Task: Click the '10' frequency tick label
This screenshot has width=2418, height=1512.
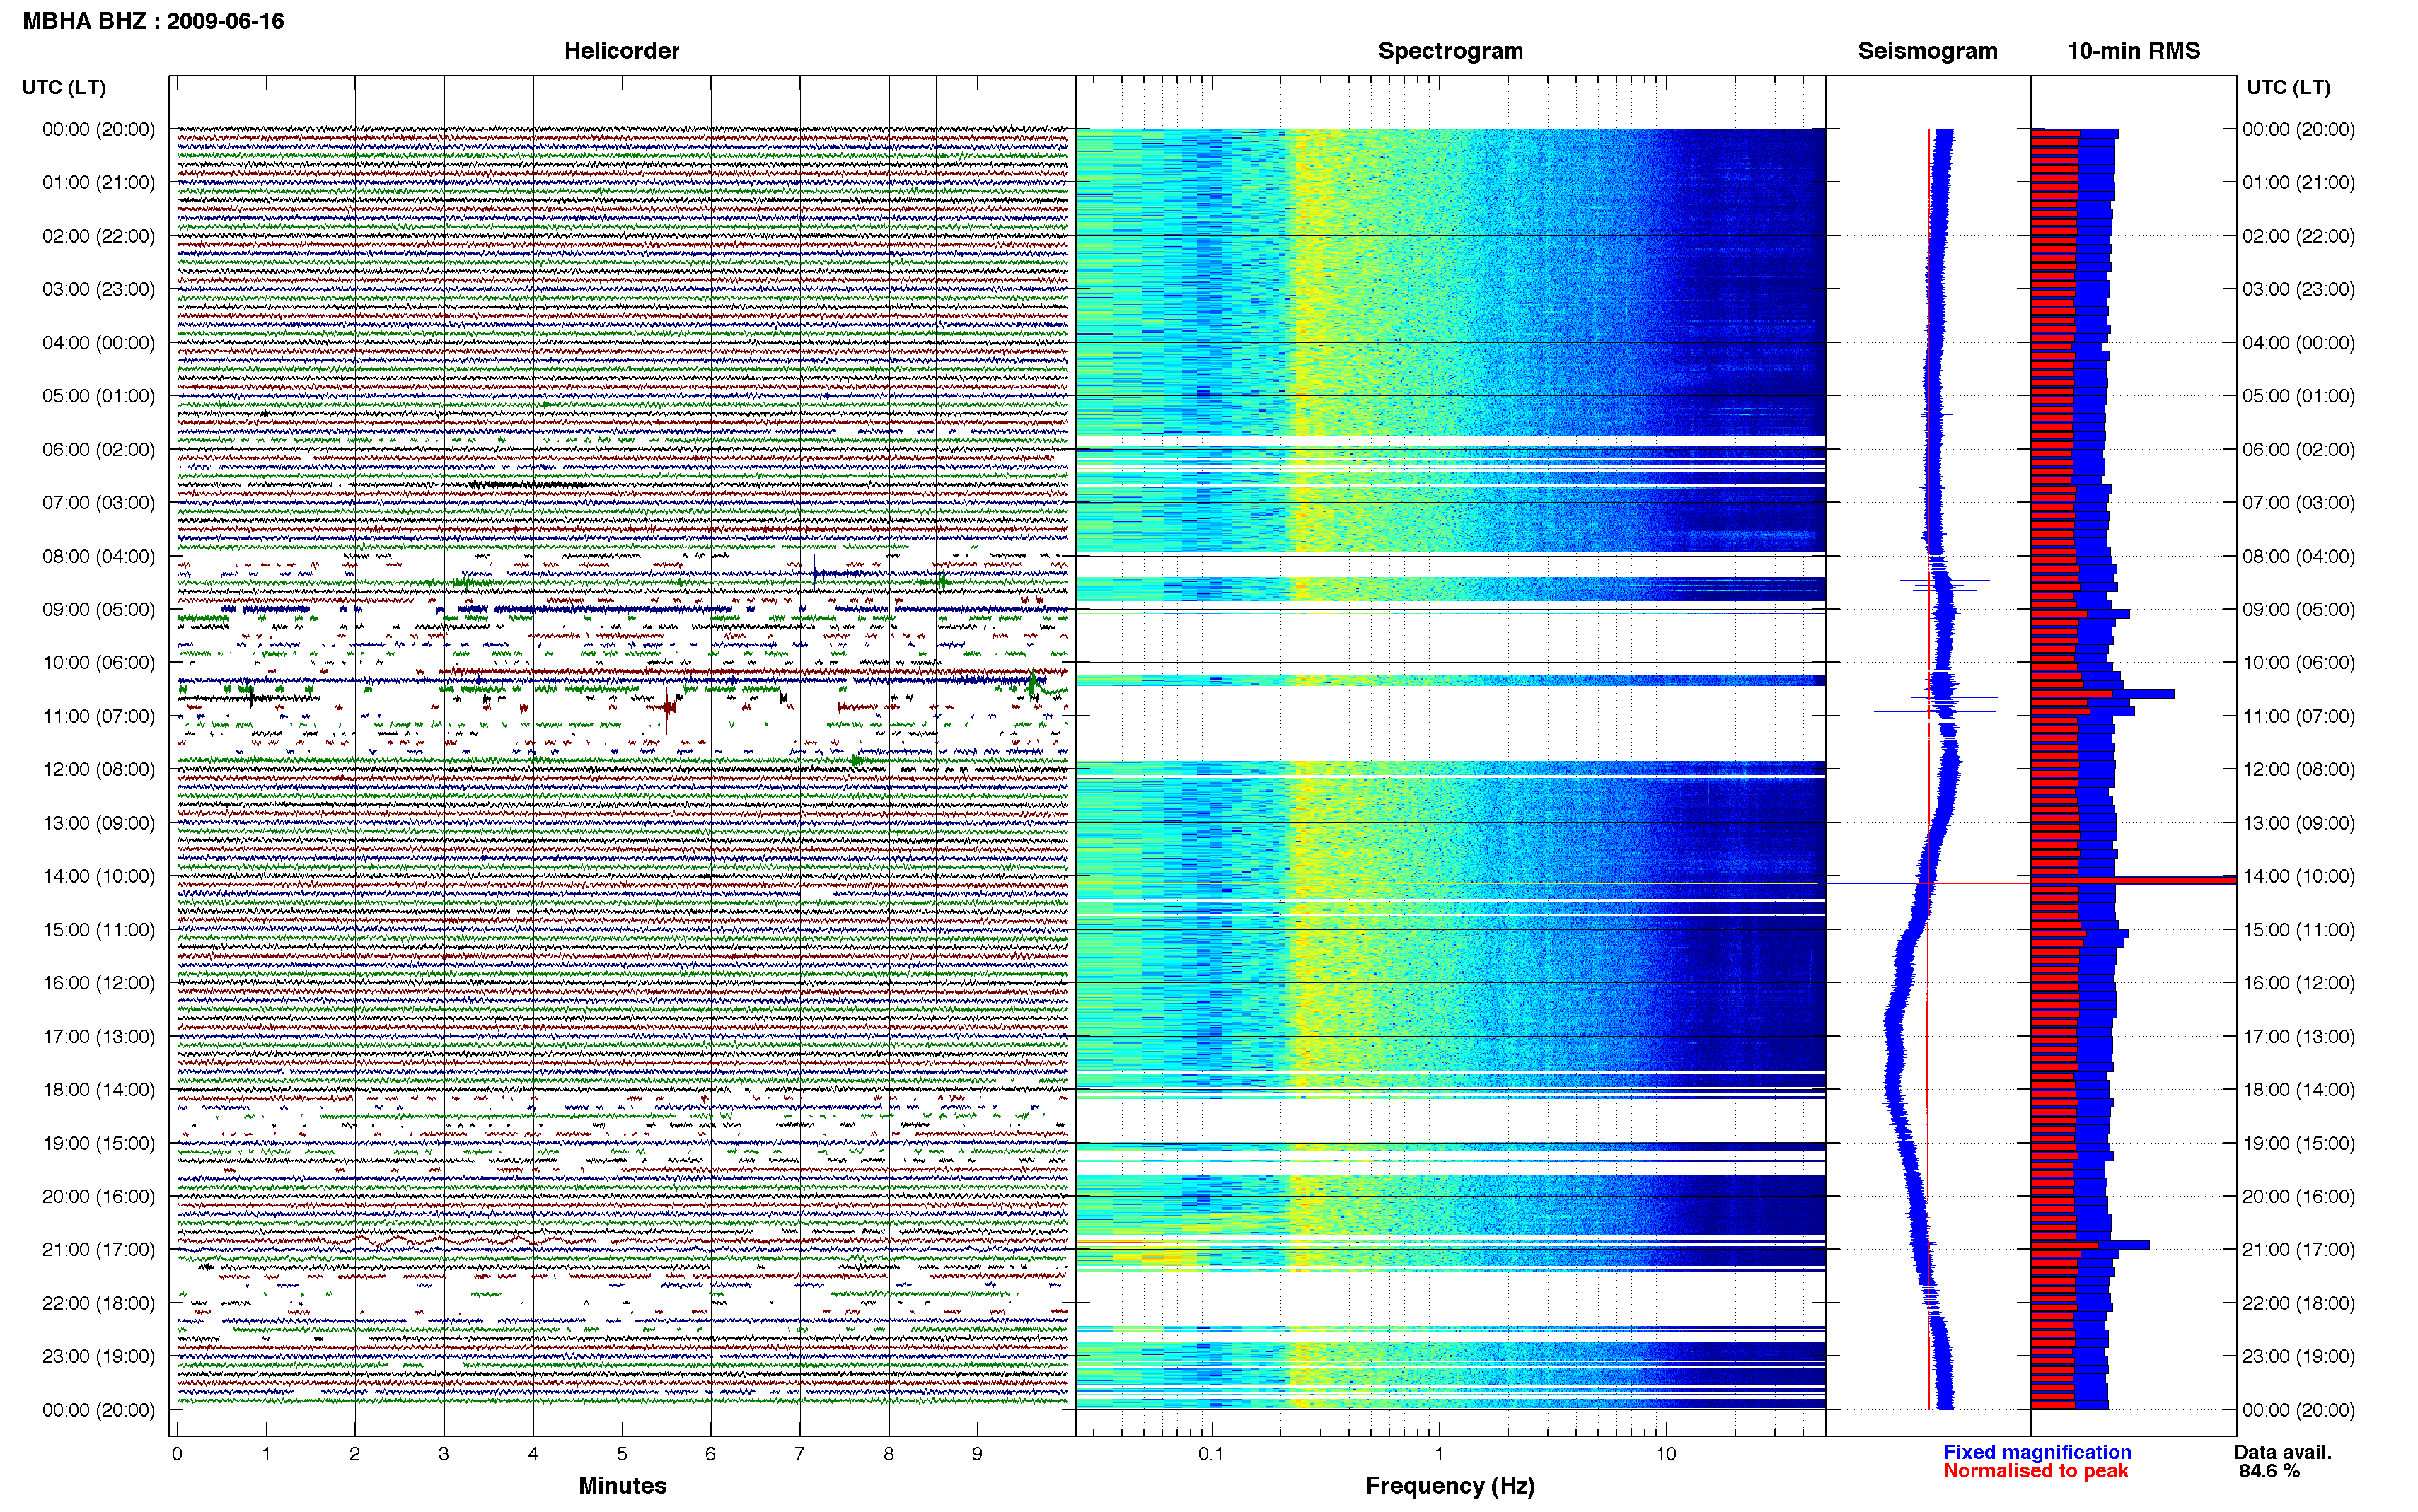Action: (x=1666, y=1454)
